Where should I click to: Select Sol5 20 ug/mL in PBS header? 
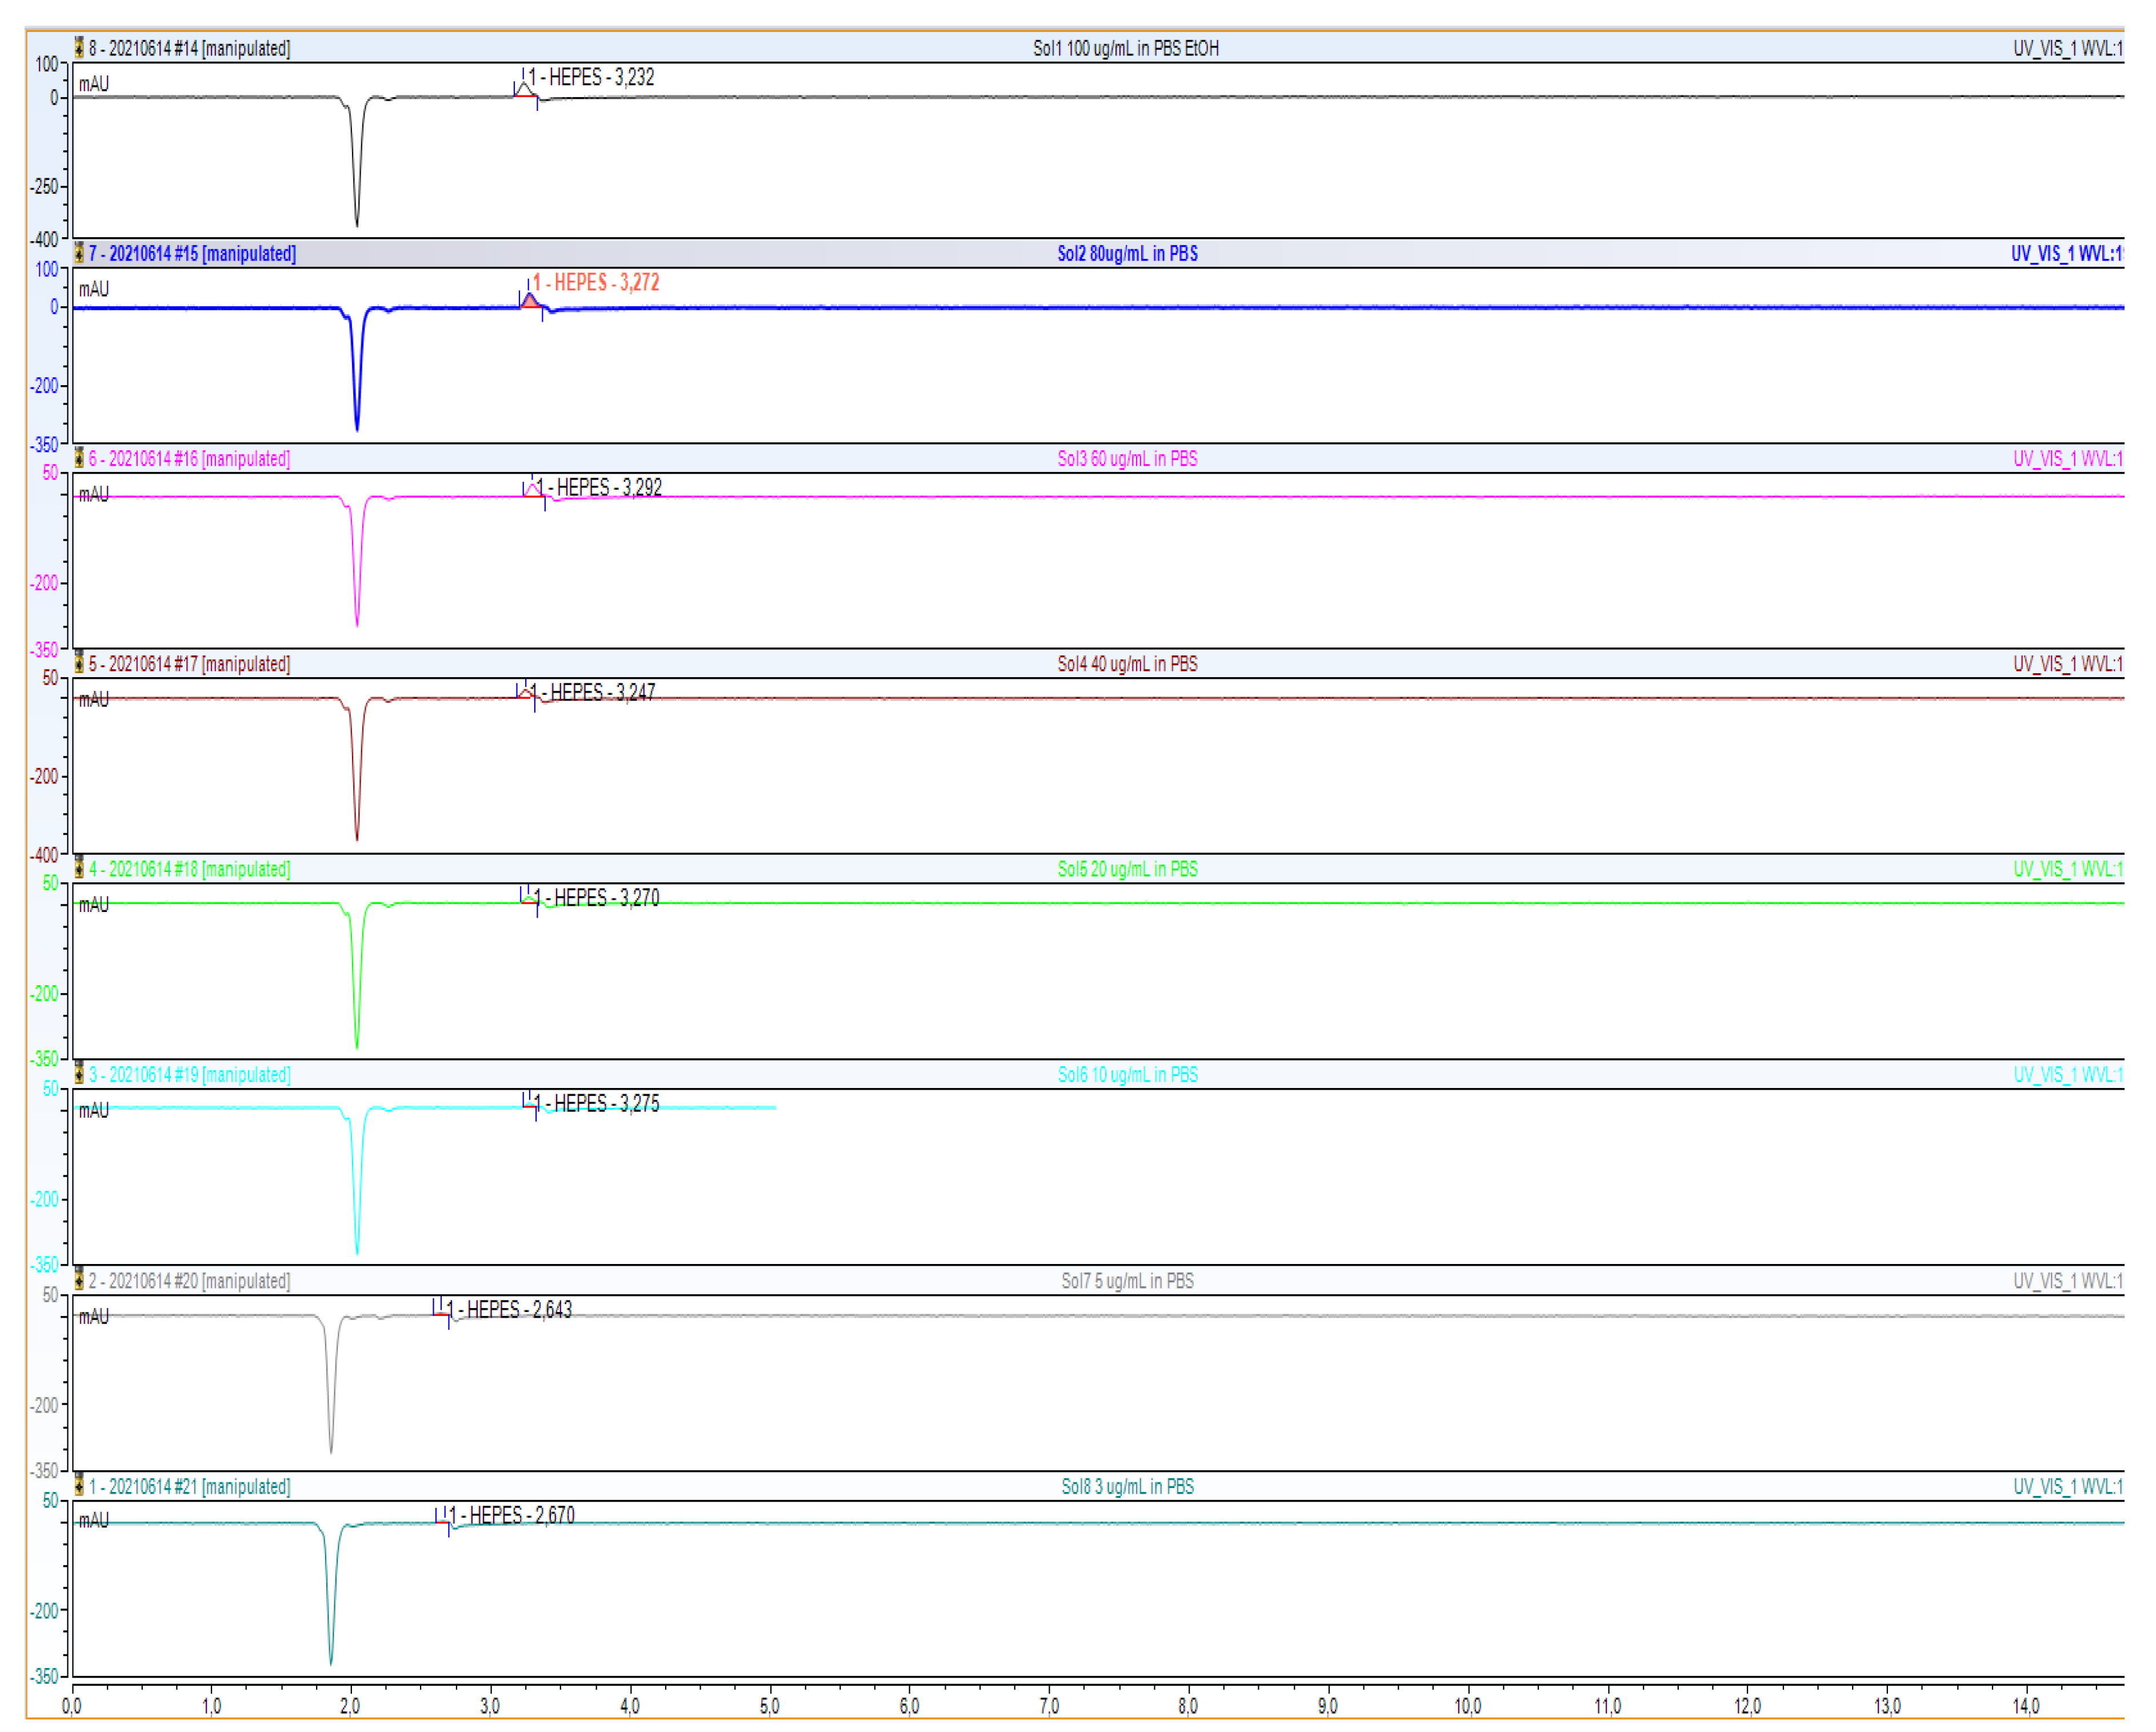point(1127,868)
